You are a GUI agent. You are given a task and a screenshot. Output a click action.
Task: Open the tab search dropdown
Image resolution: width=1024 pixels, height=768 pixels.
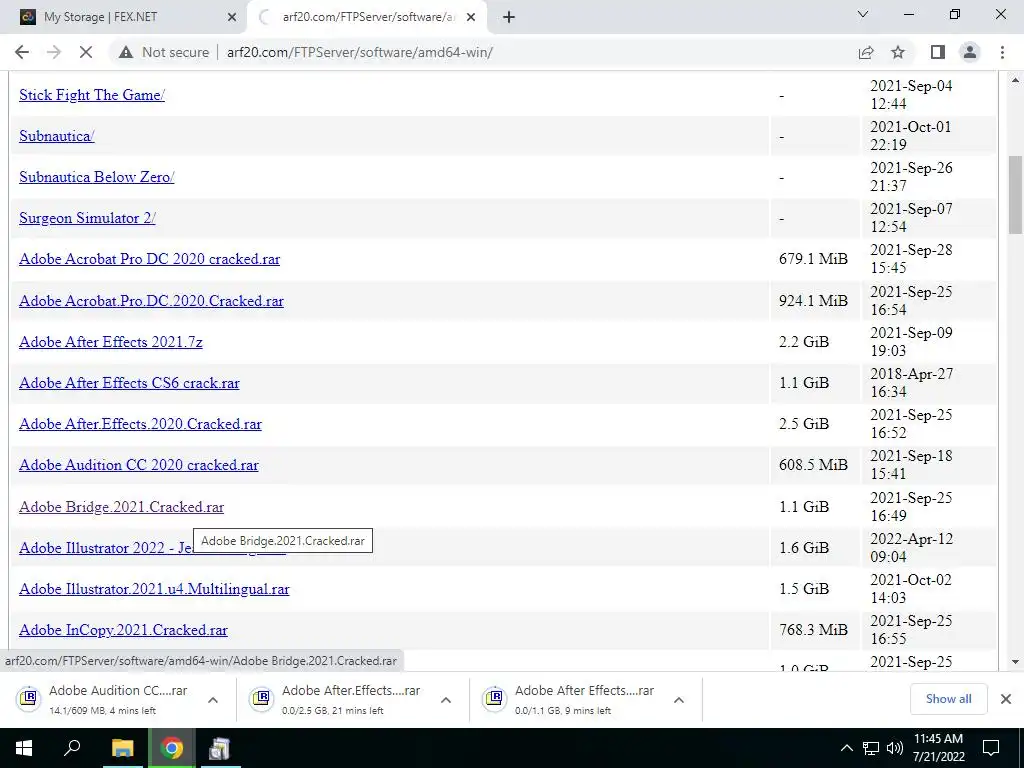[x=863, y=14]
